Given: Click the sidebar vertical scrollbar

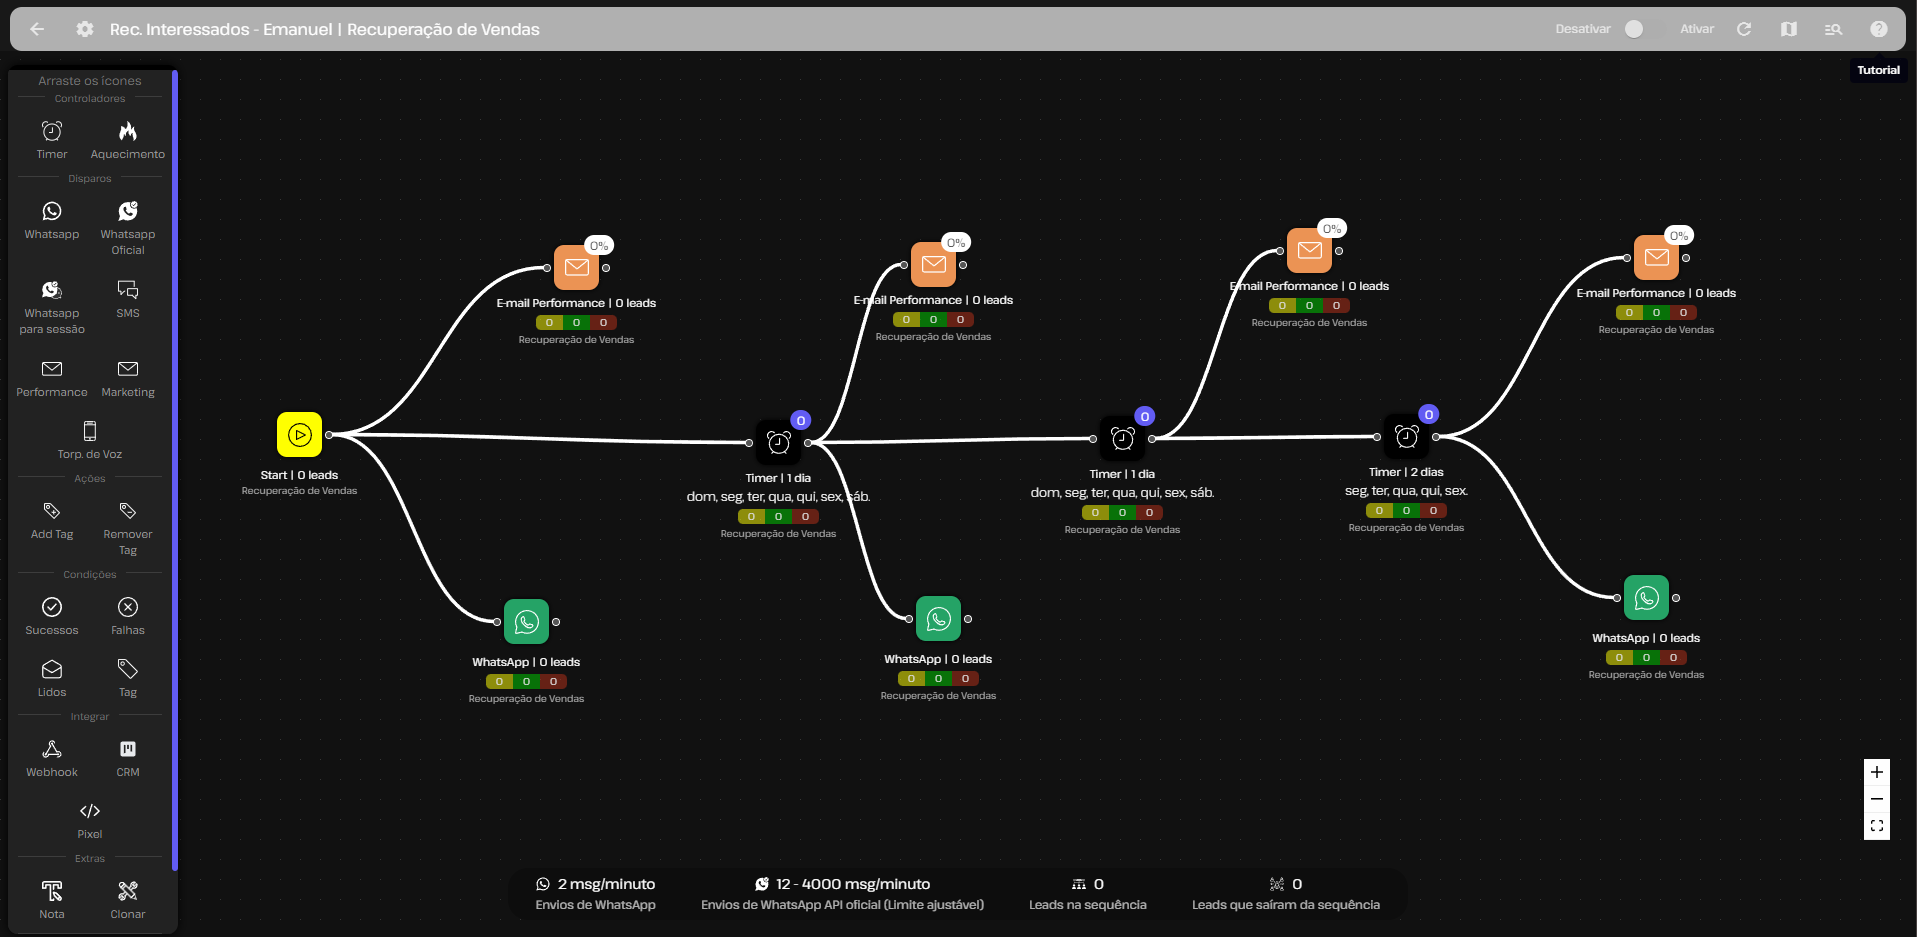Looking at the screenshot, I should [175, 470].
